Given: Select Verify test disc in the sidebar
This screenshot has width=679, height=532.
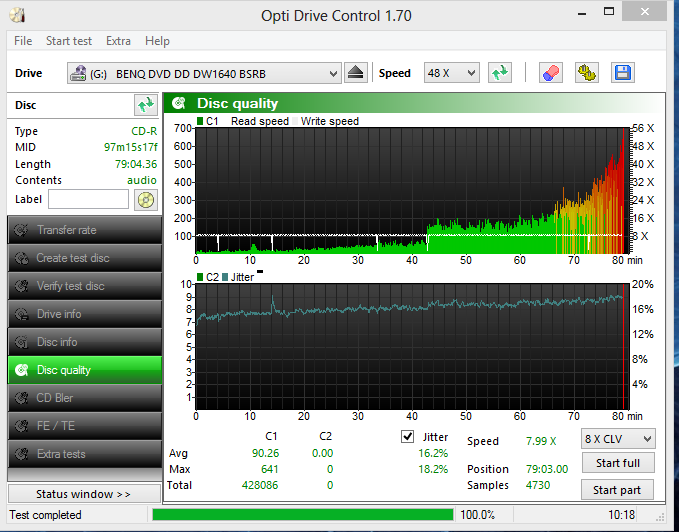Looking at the screenshot, I should [x=84, y=286].
